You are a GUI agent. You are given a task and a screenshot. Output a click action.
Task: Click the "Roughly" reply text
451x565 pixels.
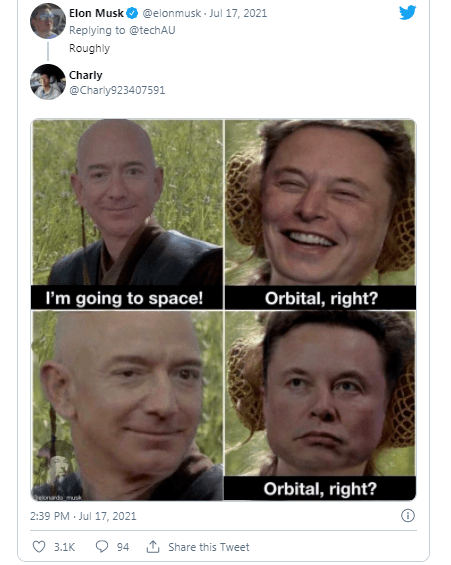[x=89, y=48]
